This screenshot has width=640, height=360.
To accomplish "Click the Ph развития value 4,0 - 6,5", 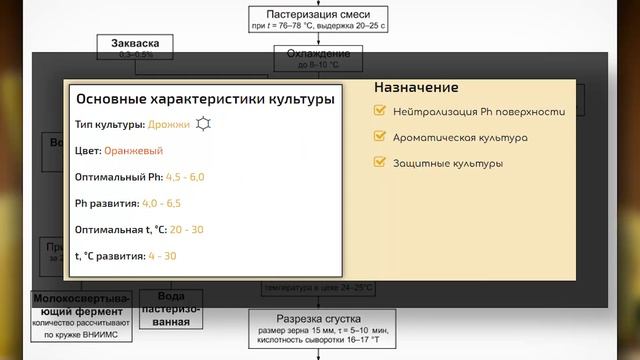I will pos(161,203).
